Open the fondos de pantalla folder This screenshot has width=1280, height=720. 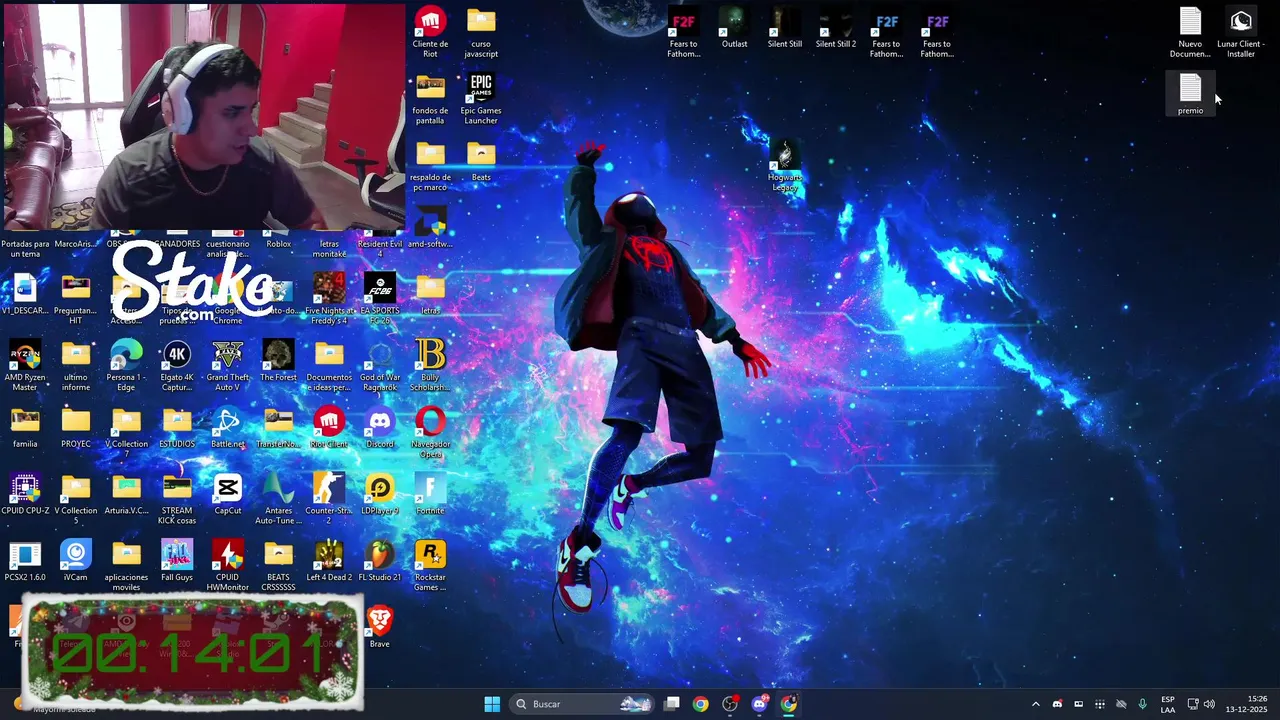click(430, 99)
